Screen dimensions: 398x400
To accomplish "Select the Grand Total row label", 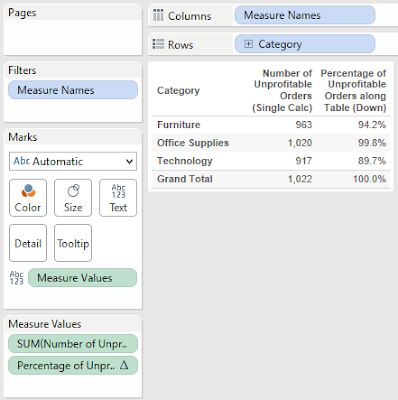I will pos(185,179).
